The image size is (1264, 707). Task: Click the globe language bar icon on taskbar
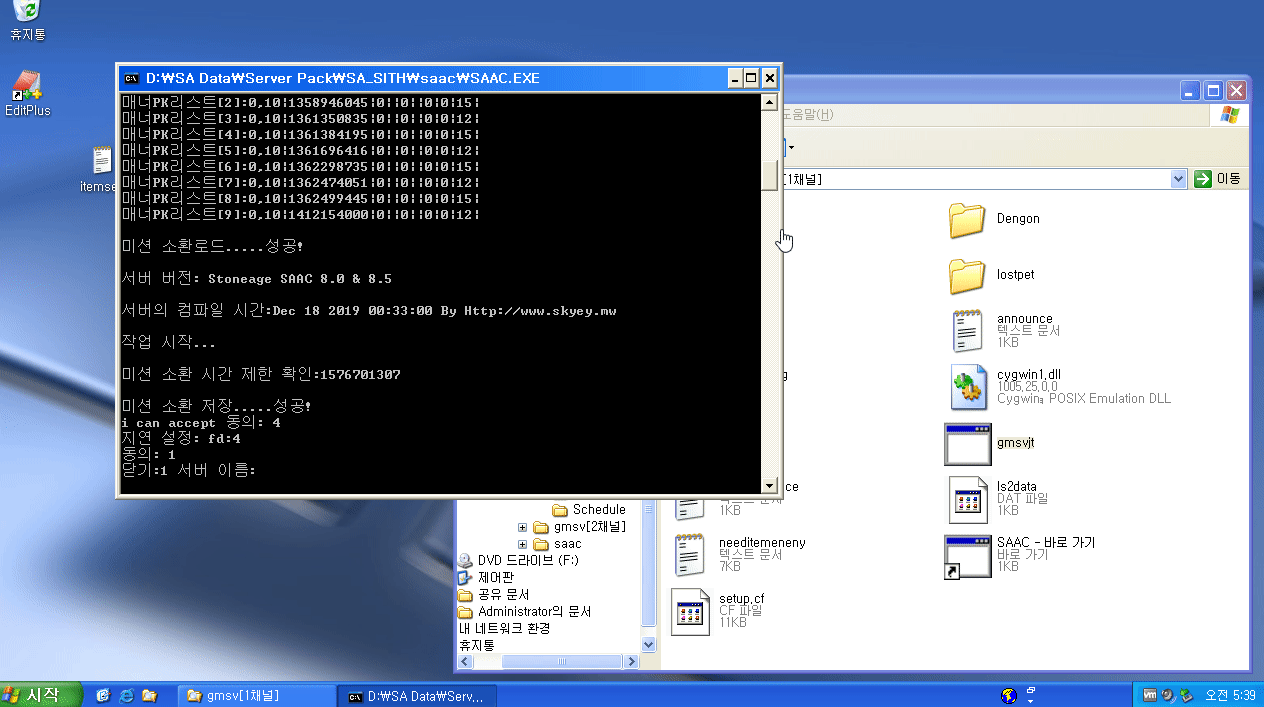pos(1009,695)
